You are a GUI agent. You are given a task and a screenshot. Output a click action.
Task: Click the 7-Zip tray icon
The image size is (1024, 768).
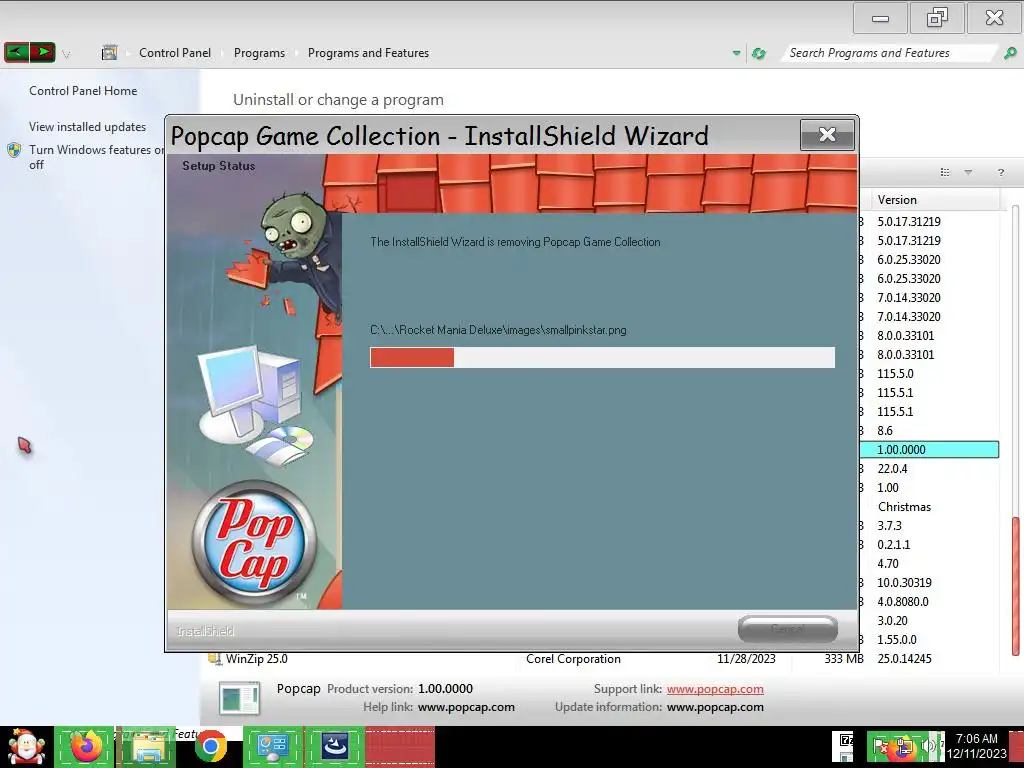click(x=846, y=741)
